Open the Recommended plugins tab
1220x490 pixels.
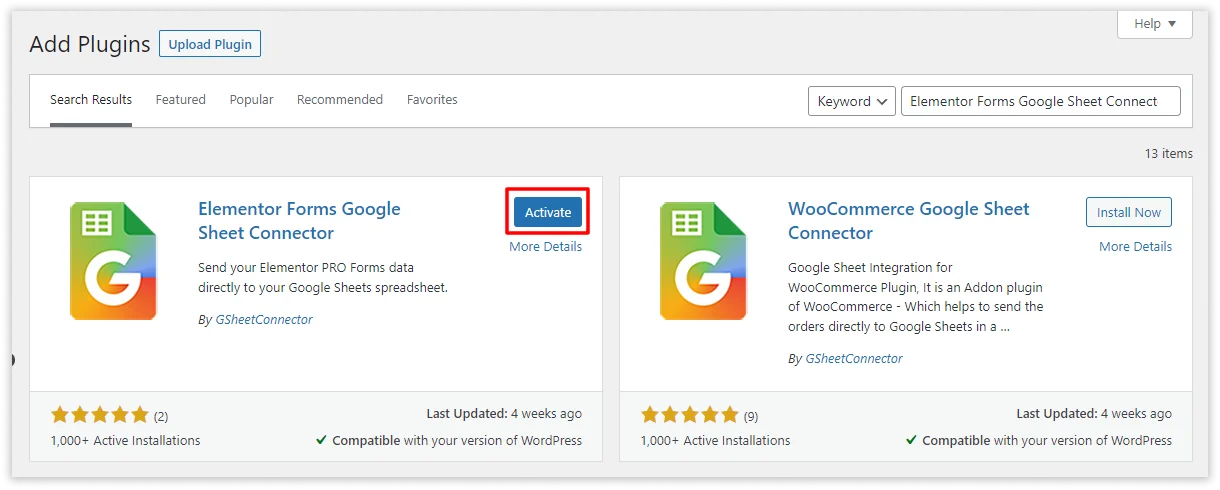point(340,100)
